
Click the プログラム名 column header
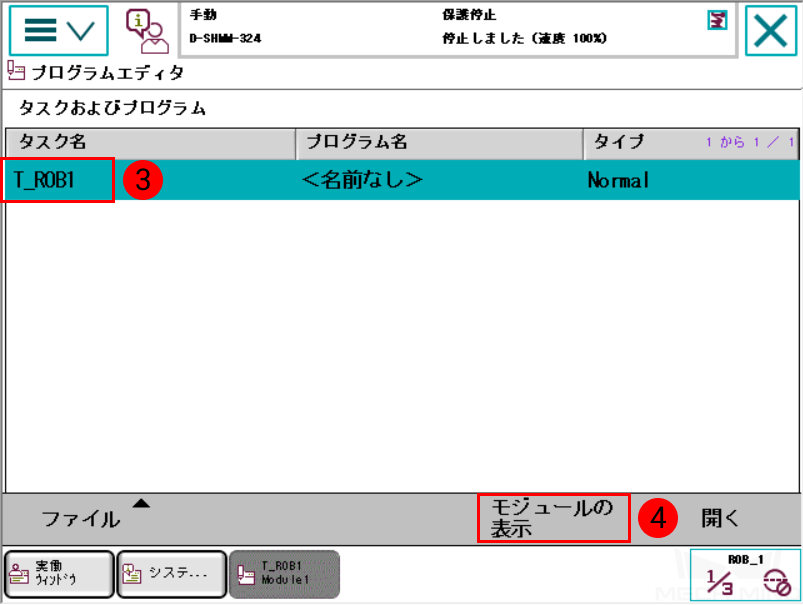439,143
